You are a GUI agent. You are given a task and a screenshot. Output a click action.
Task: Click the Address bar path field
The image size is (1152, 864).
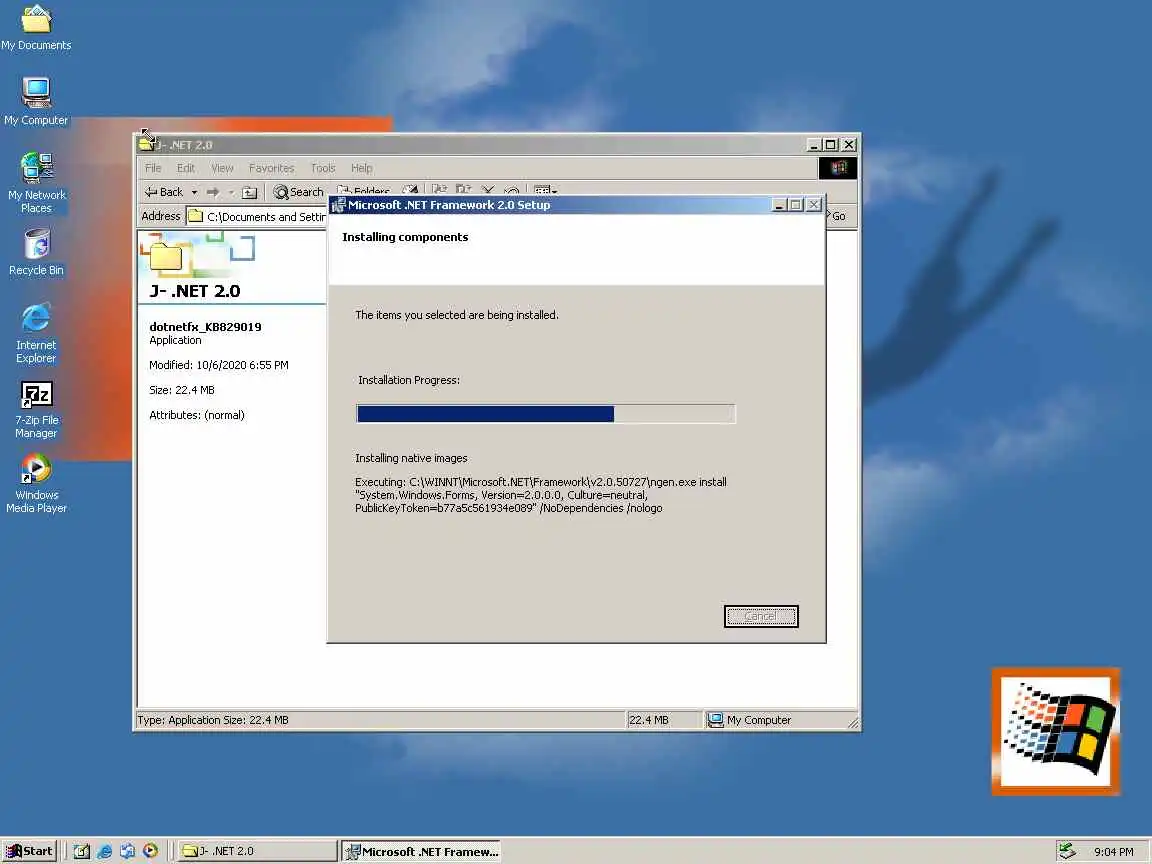[x=256, y=216]
